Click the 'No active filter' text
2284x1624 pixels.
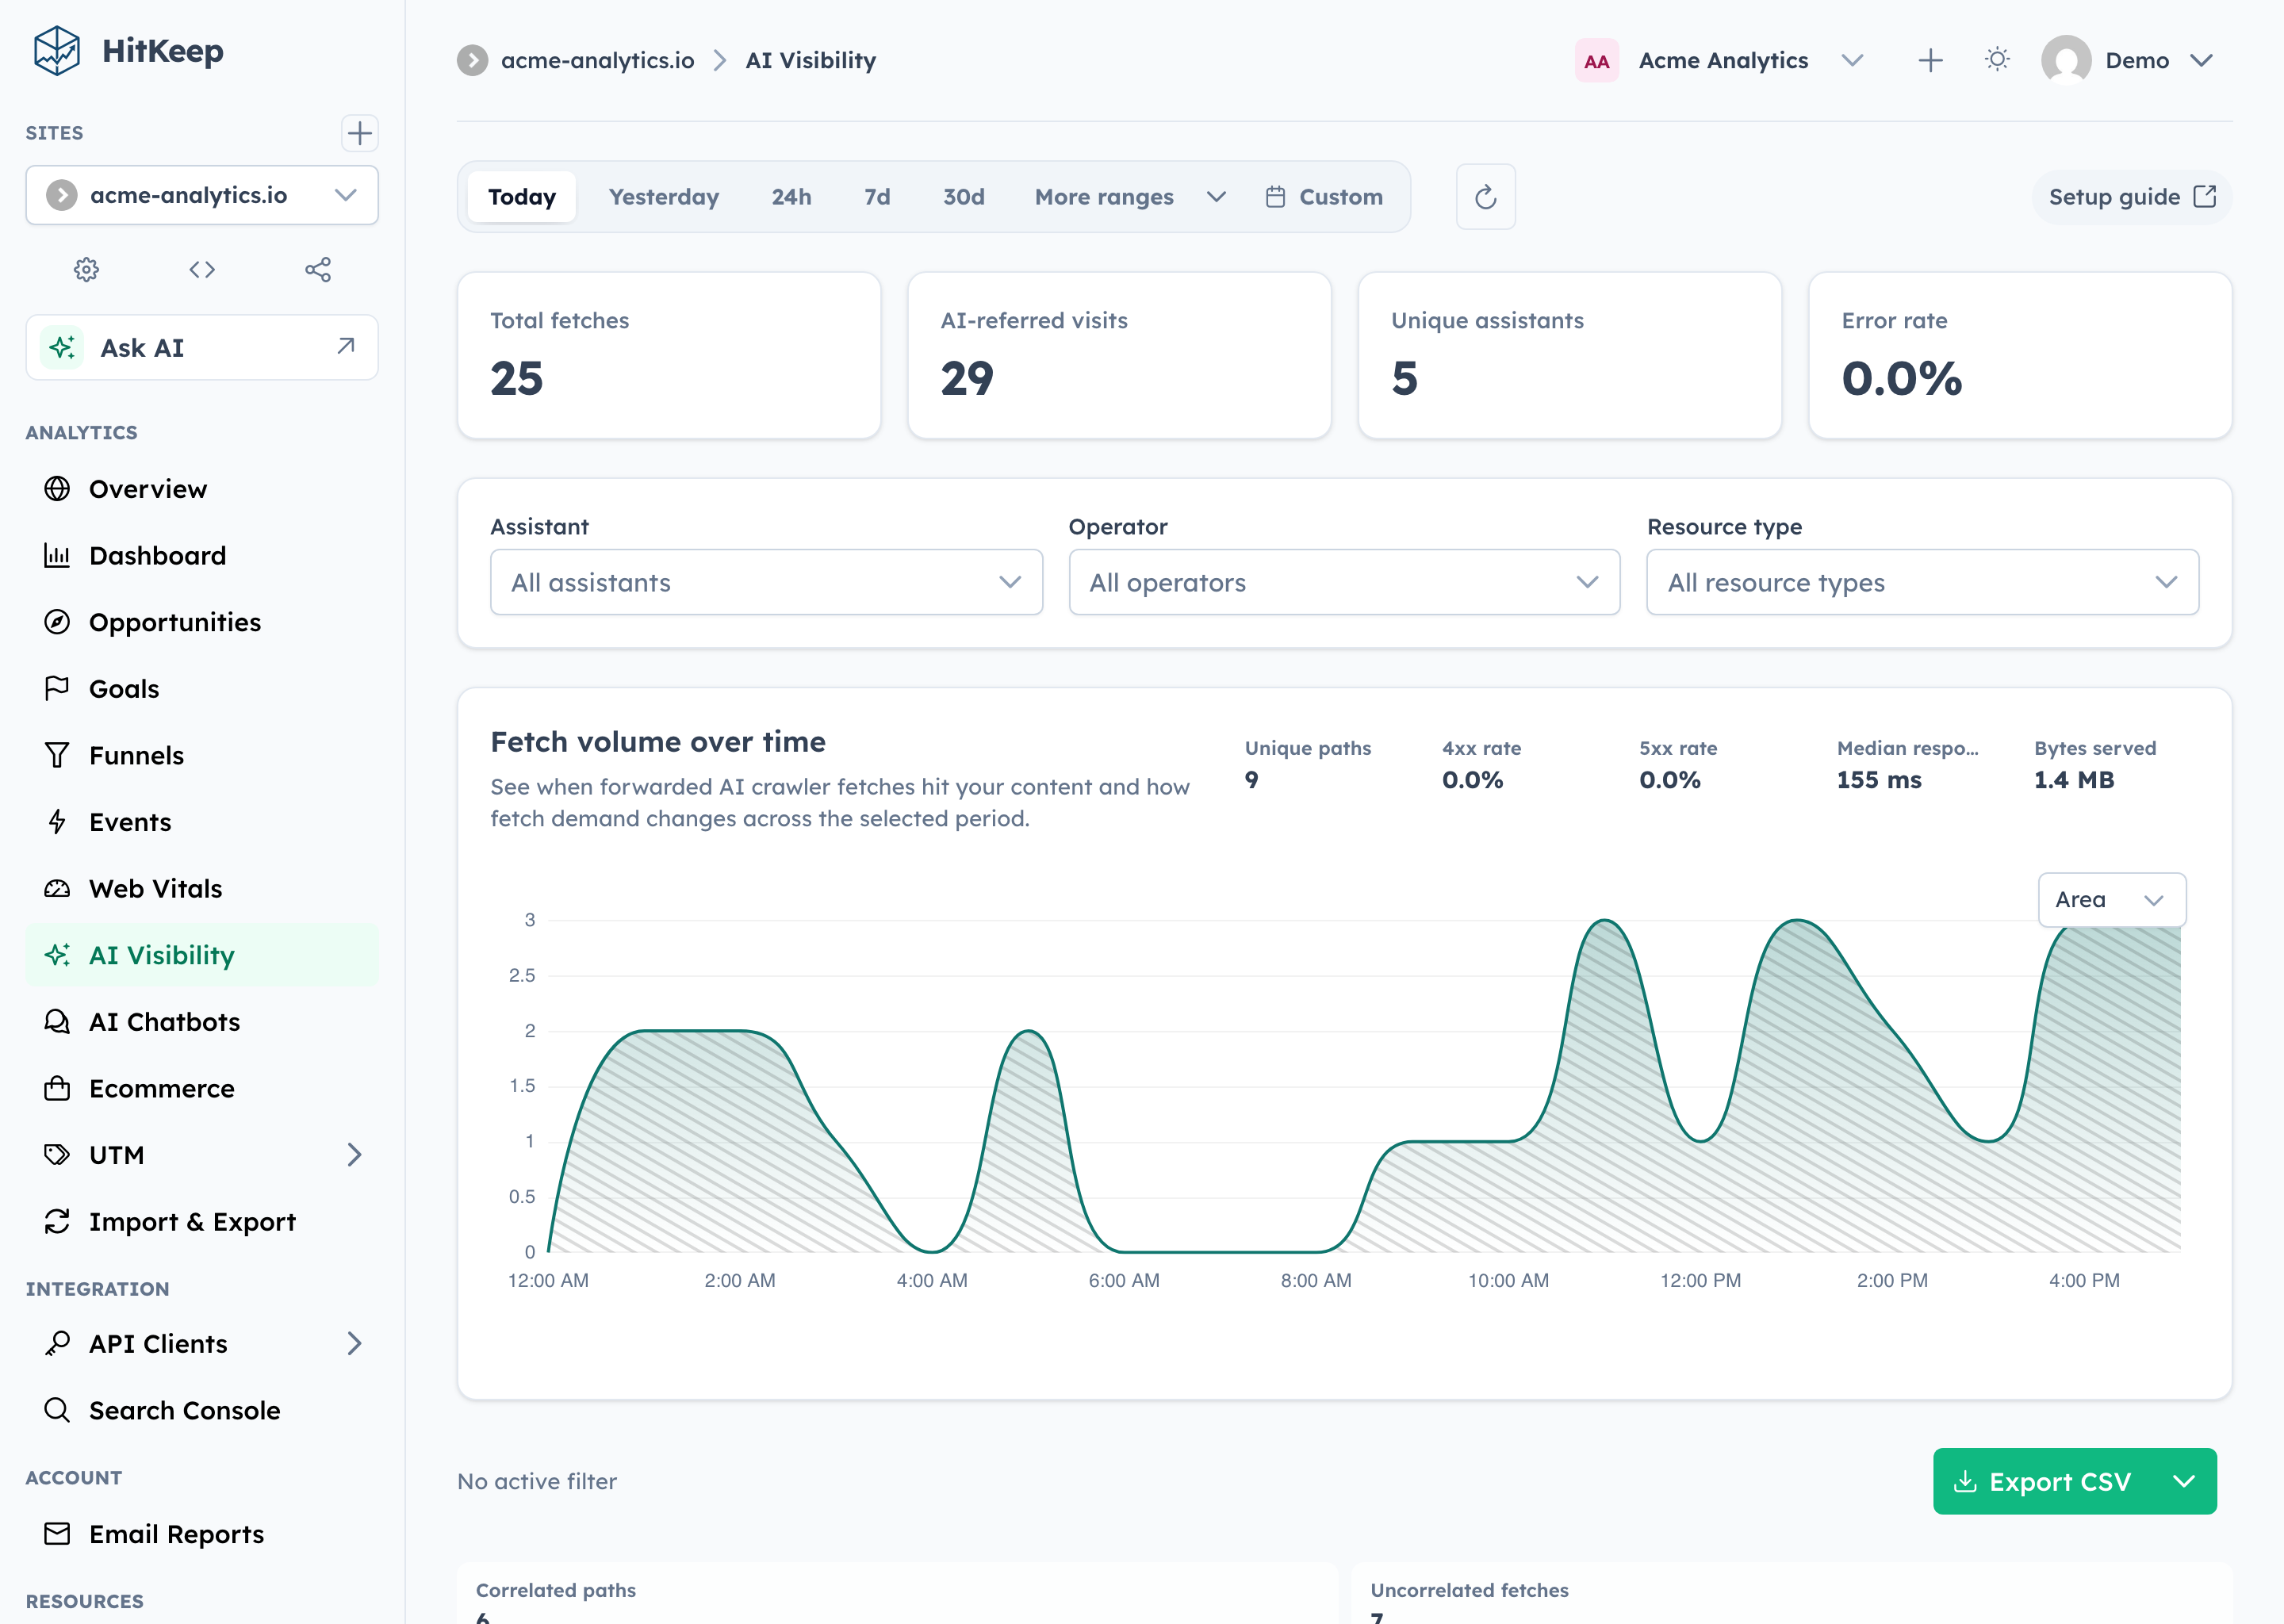coord(537,1481)
